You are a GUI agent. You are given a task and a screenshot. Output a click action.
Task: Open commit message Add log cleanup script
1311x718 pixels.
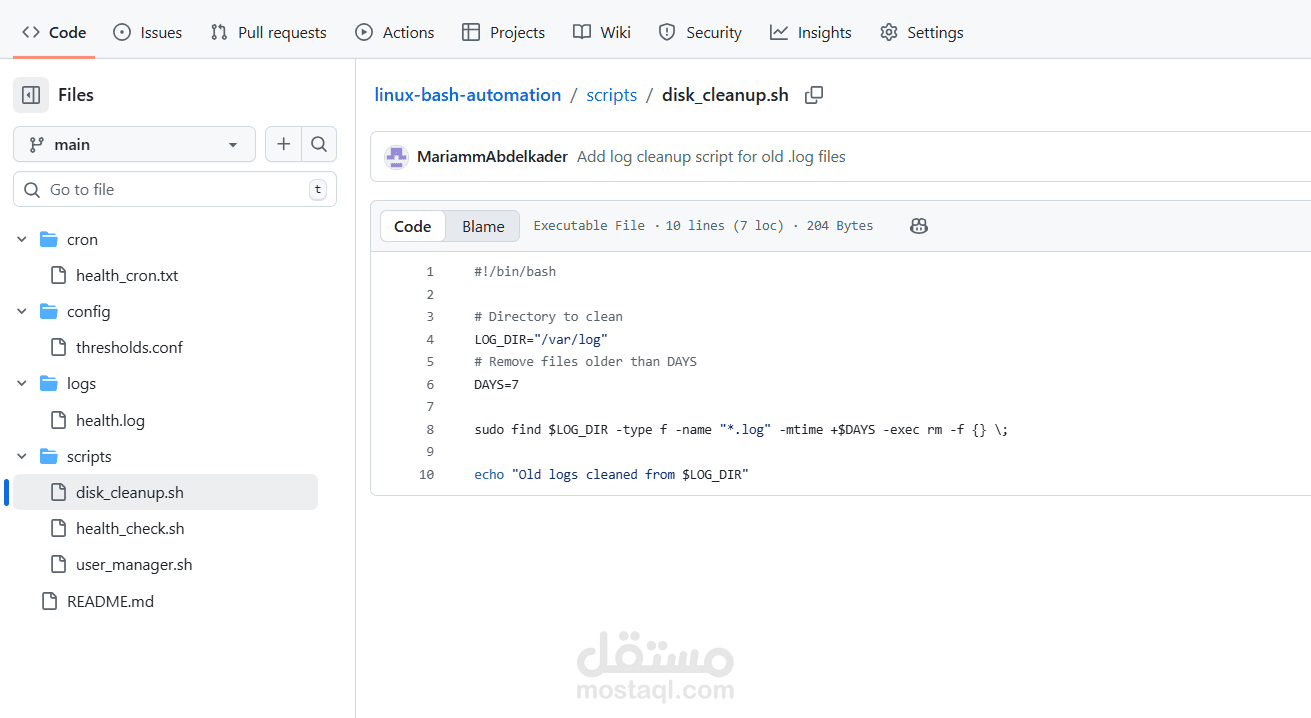click(711, 157)
